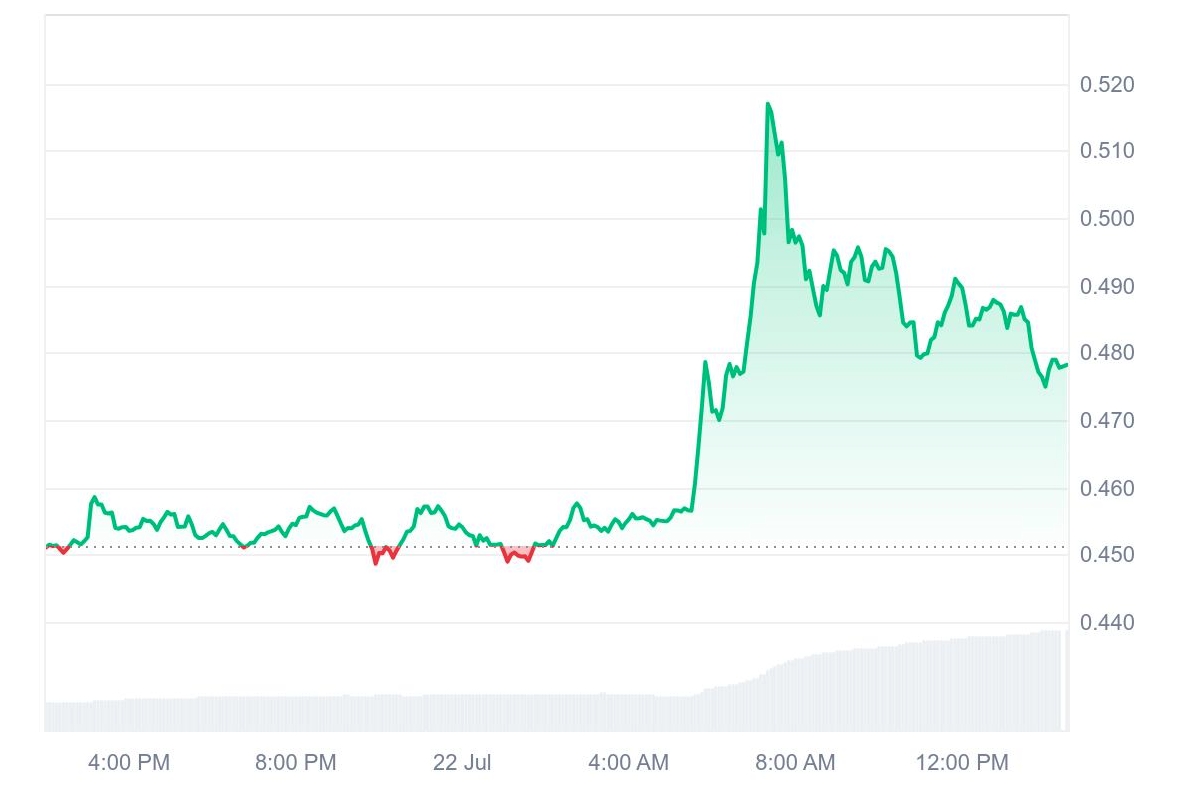
Task: Click the 0.460 price axis label
Action: 1107,489
